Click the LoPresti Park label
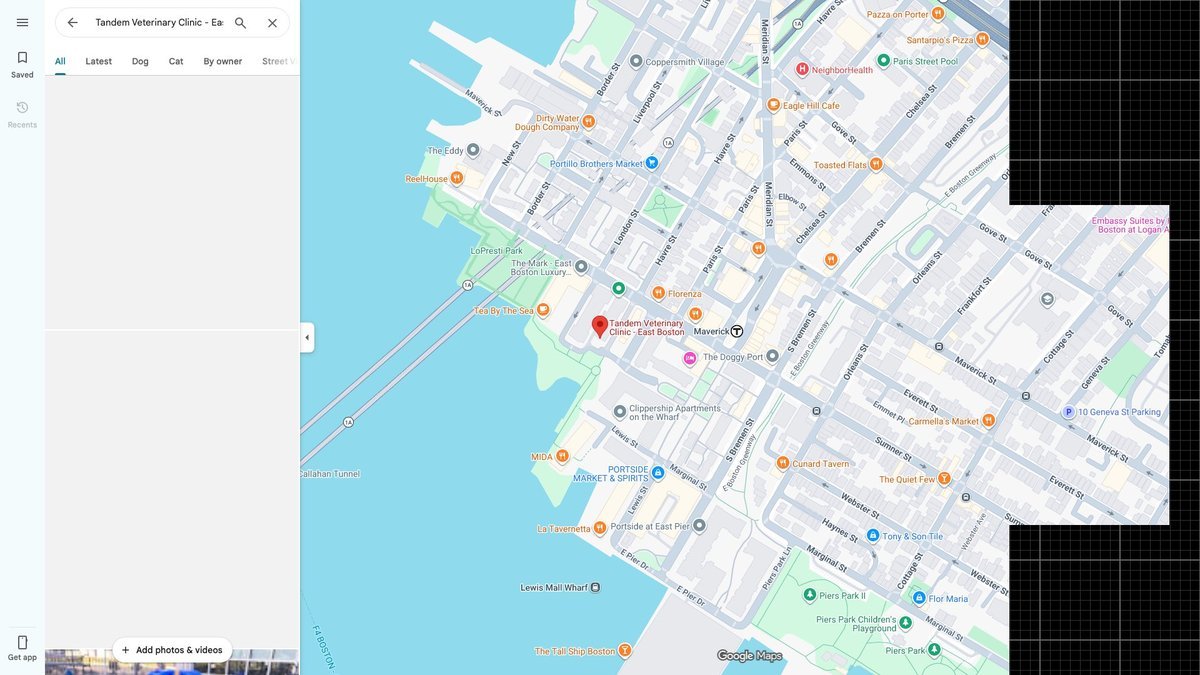The height and width of the screenshot is (675, 1200). (497, 251)
